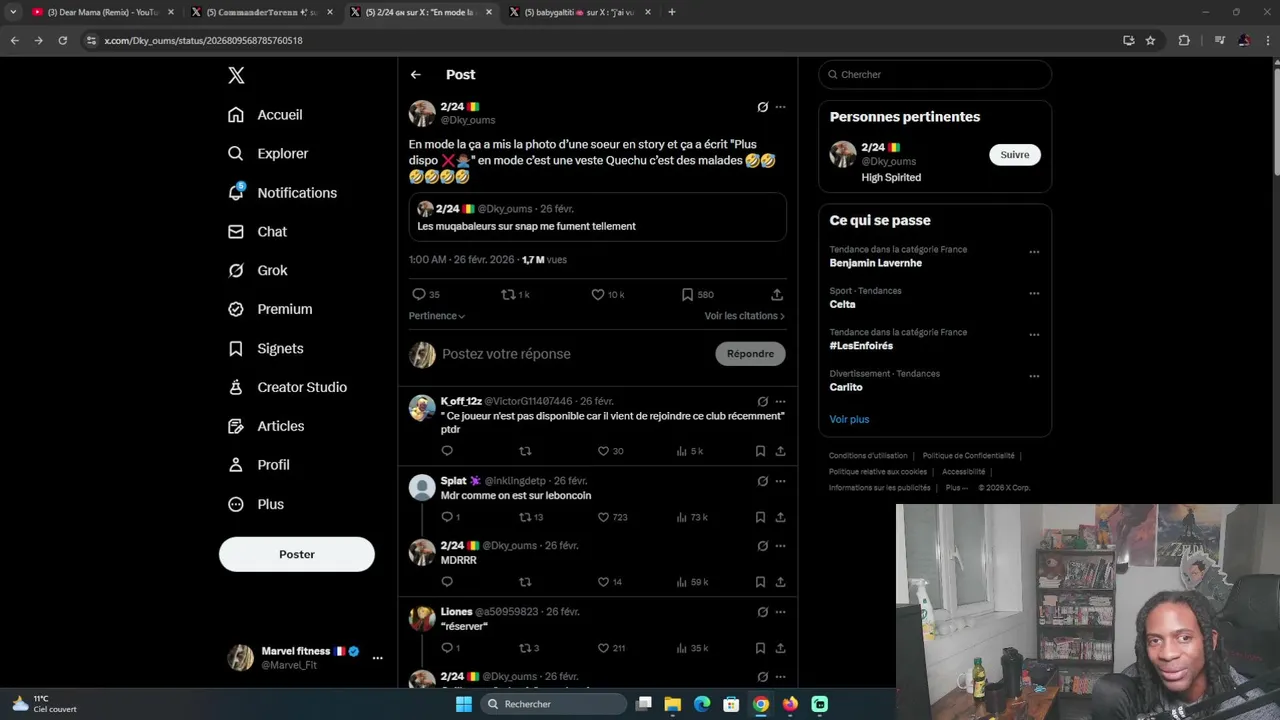
Task: Open more options for Carlito trend
Action: coord(1034,377)
